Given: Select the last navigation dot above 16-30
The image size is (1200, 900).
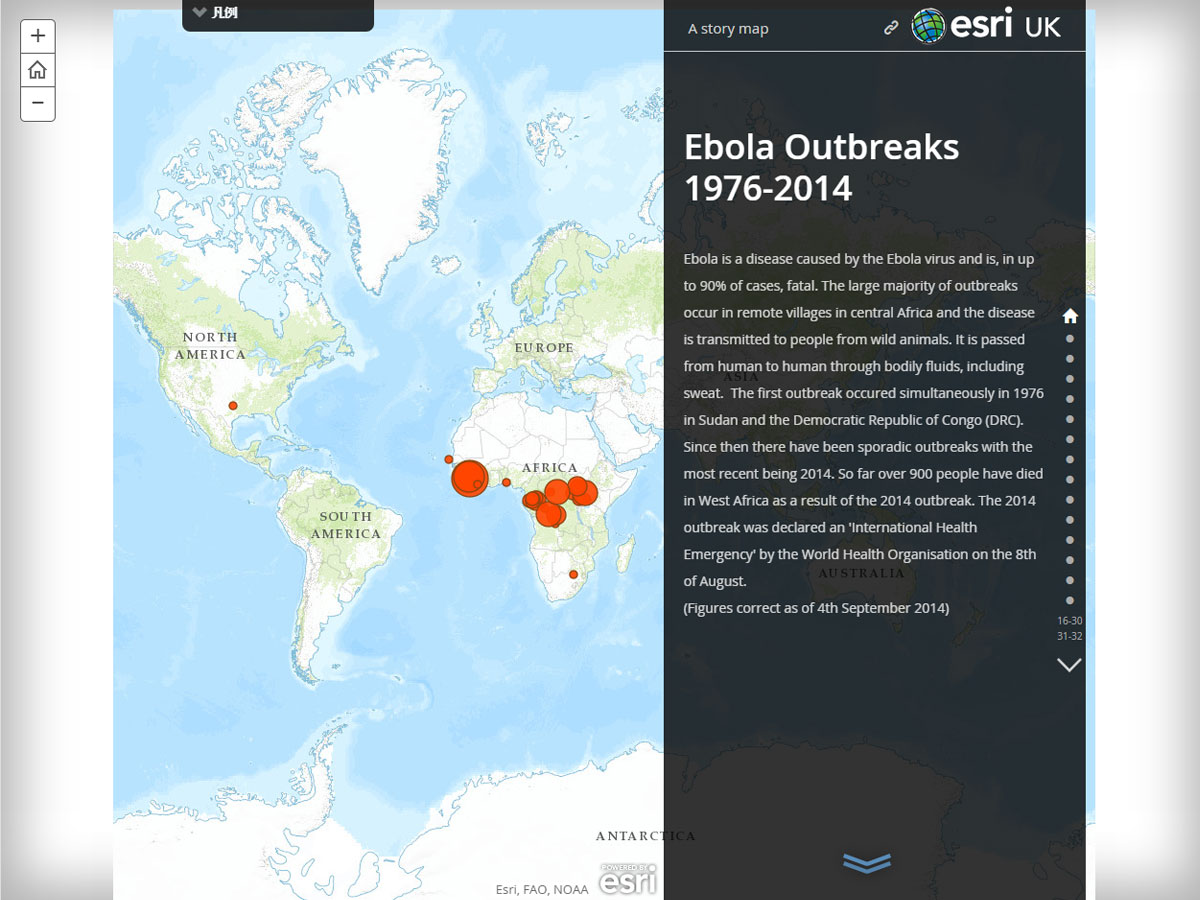Looking at the screenshot, I should (1070, 600).
